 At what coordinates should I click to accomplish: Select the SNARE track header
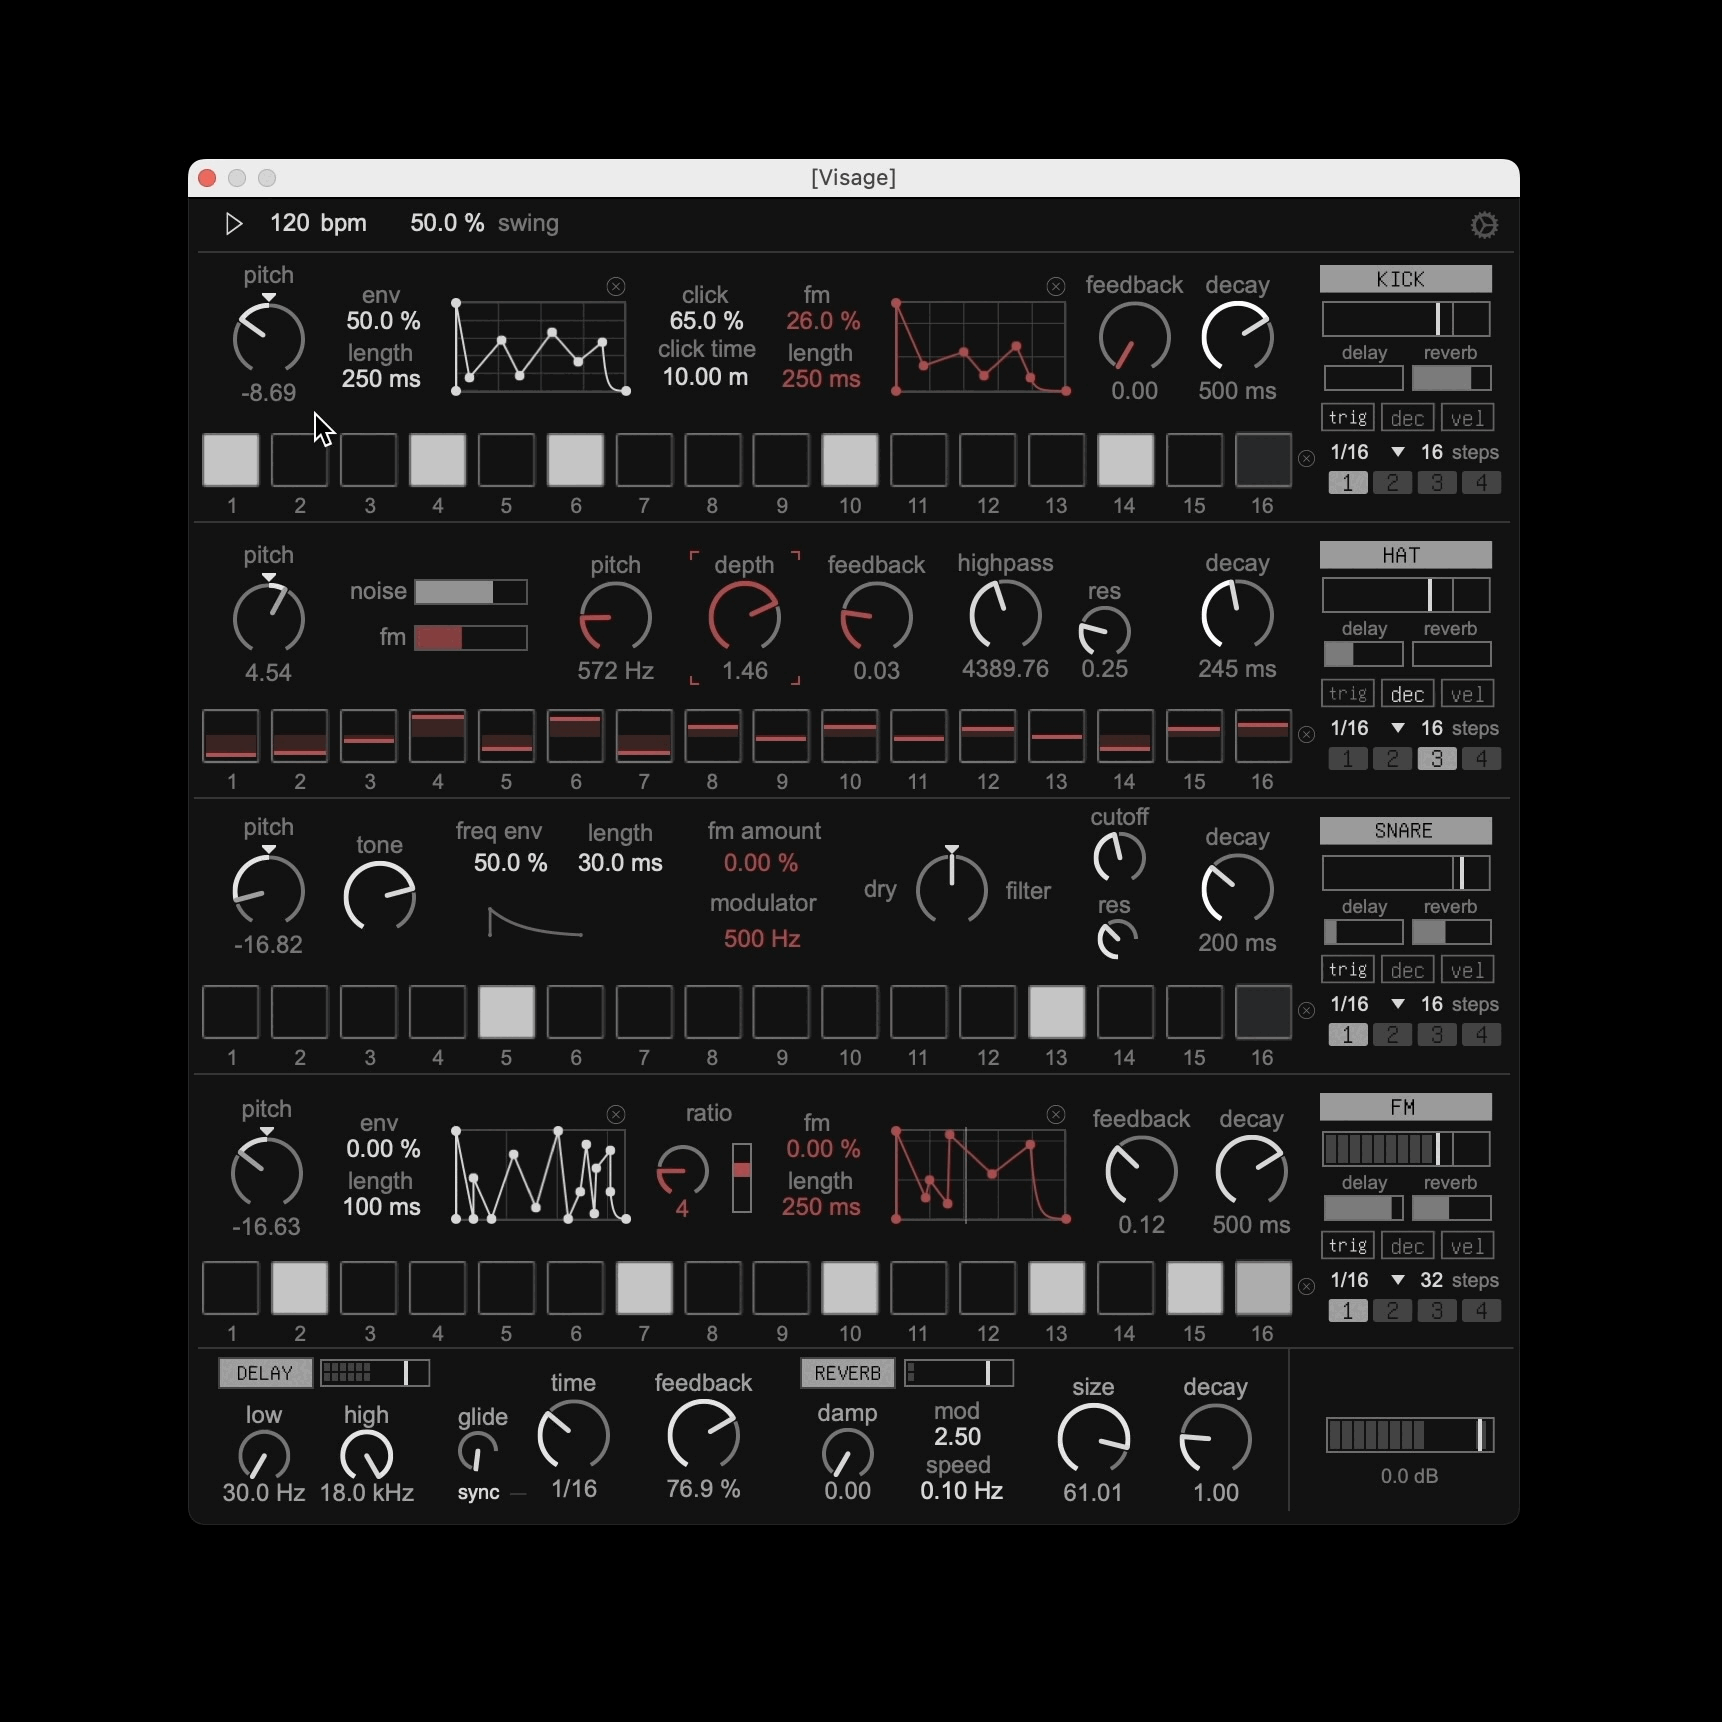coord(1404,830)
